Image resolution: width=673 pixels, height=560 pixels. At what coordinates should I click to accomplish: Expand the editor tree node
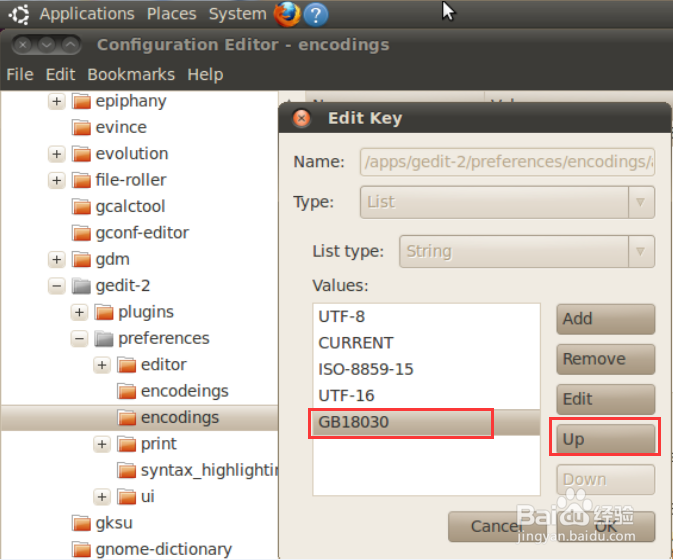pyautogui.click(x=102, y=365)
